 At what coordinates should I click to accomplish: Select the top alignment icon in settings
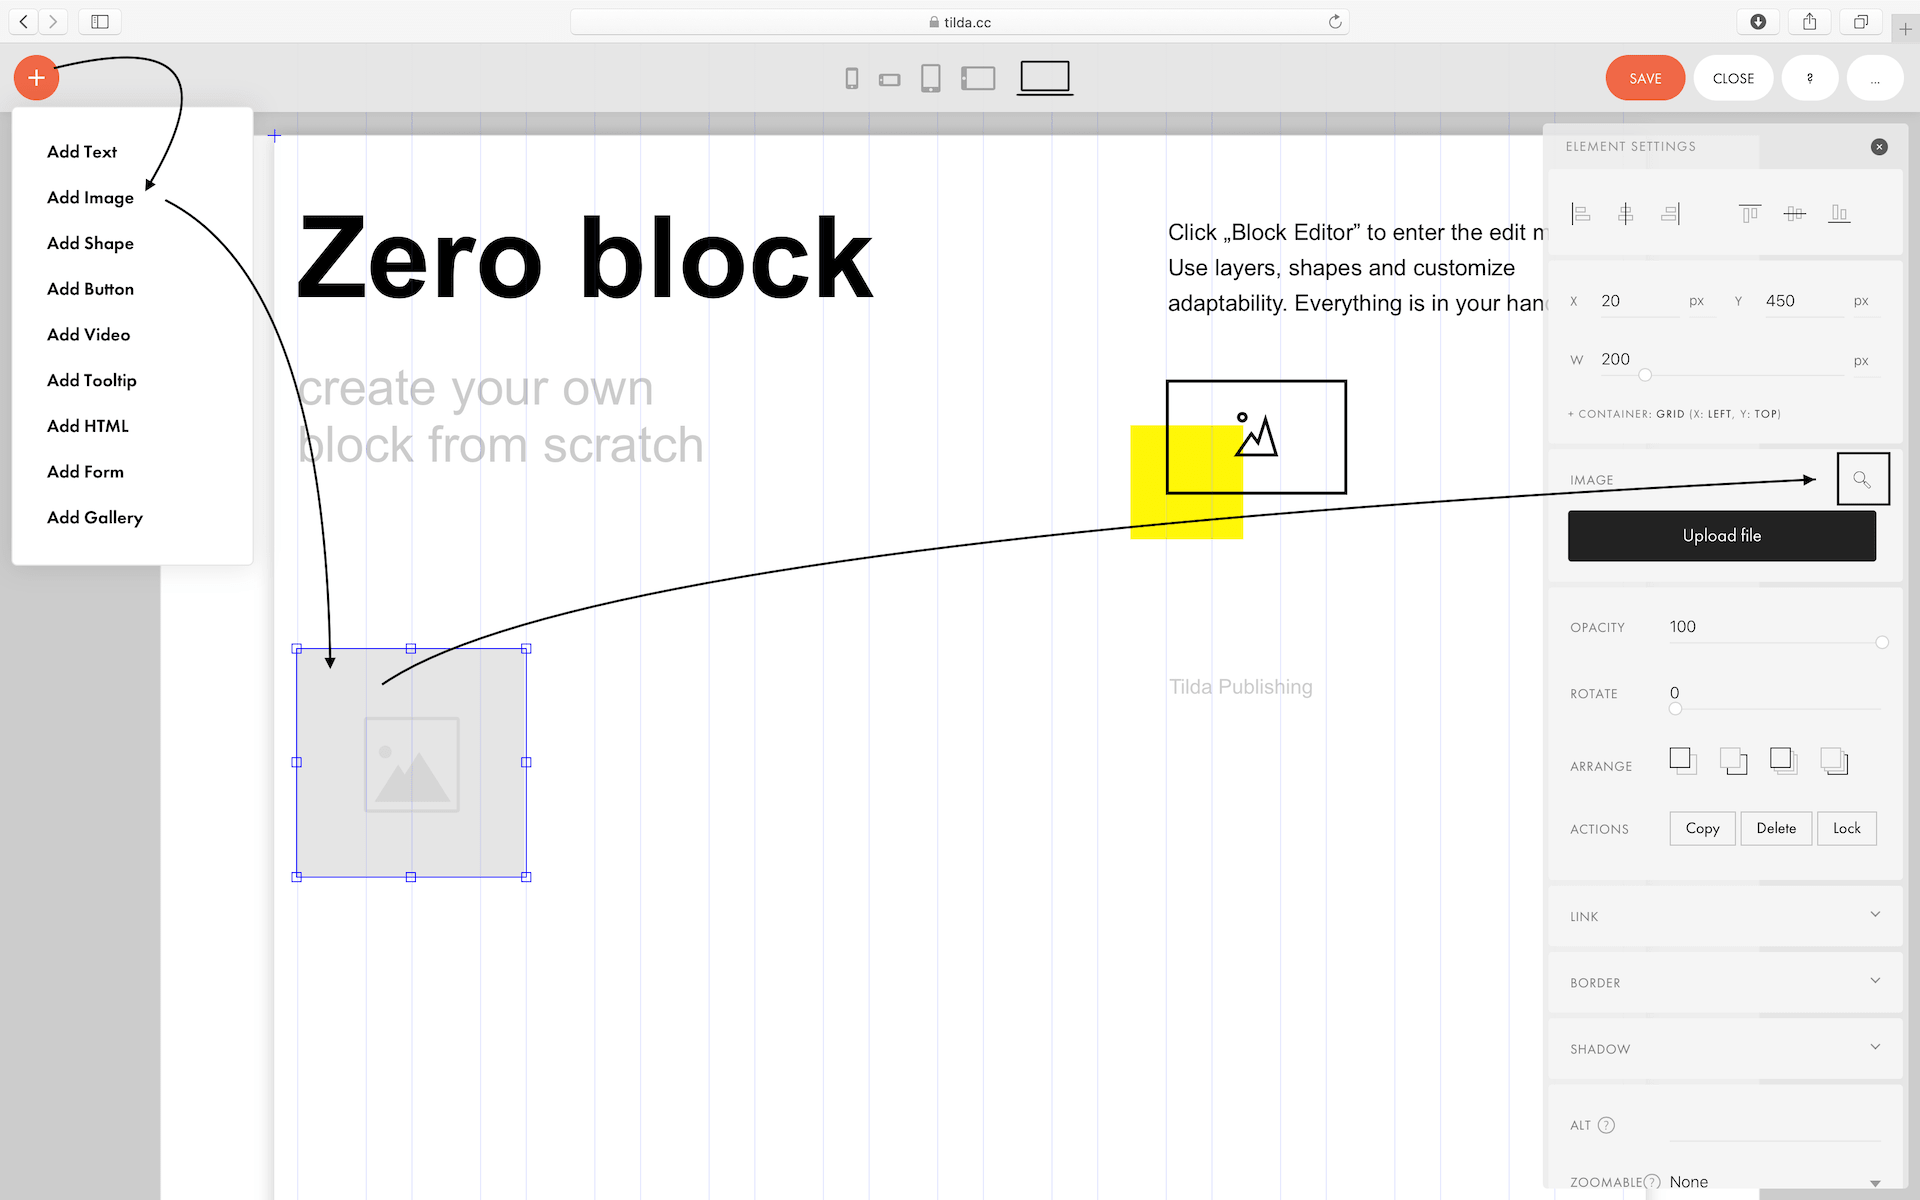tap(1747, 213)
